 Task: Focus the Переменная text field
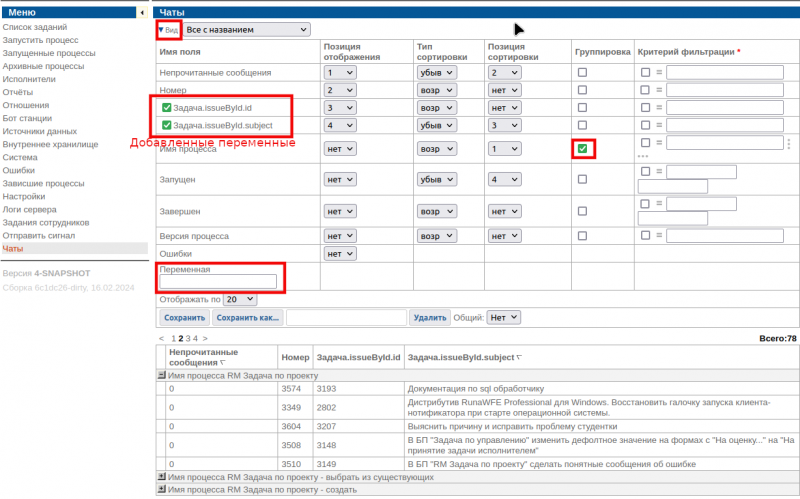[x=217, y=282]
